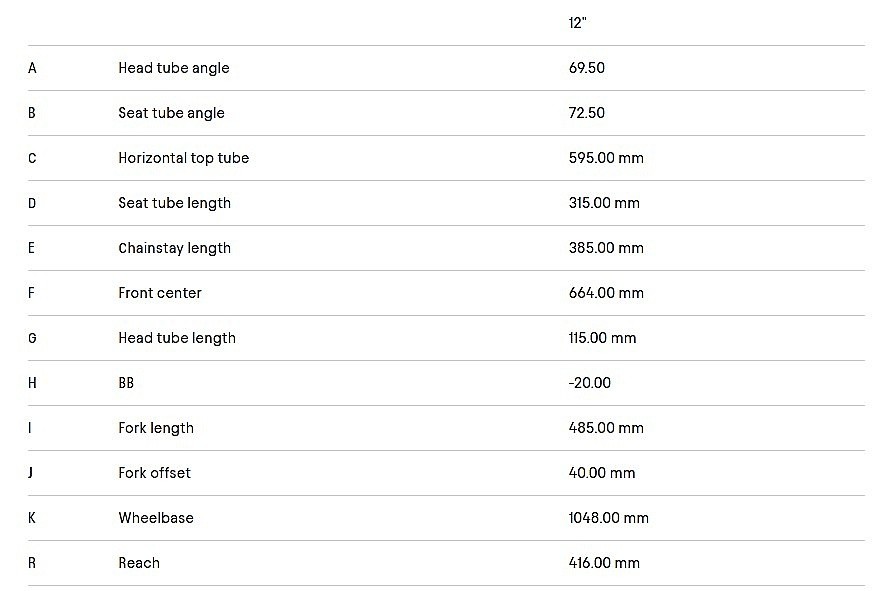Select the Fork length label
The height and width of the screenshot is (591, 875).
(156, 428)
